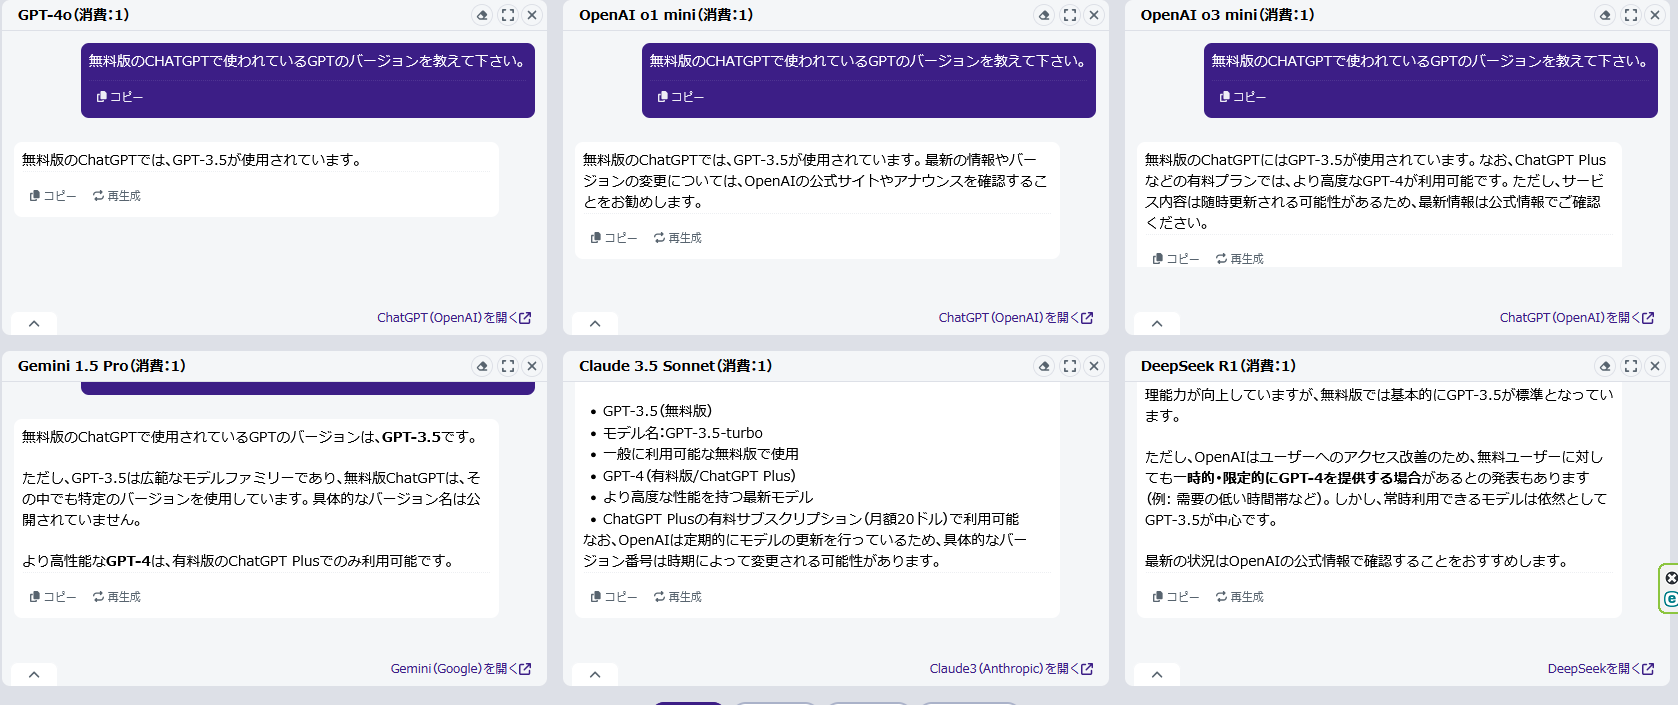Regenerate the Claude 3.5 Sonnet response
The width and height of the screenshot is (1678, 705).
coord(678,597)
